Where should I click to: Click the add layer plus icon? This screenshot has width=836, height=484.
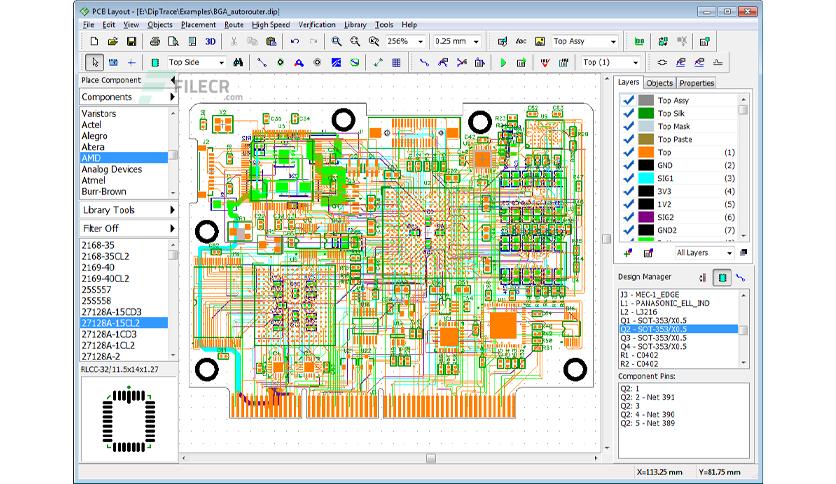[628, 253]
